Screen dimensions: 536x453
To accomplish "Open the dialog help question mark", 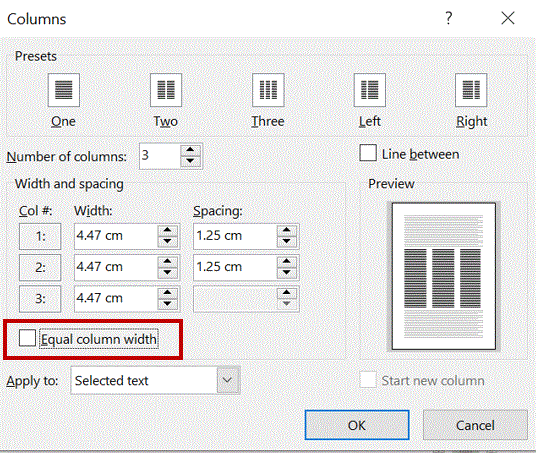I will click(448, 18).
